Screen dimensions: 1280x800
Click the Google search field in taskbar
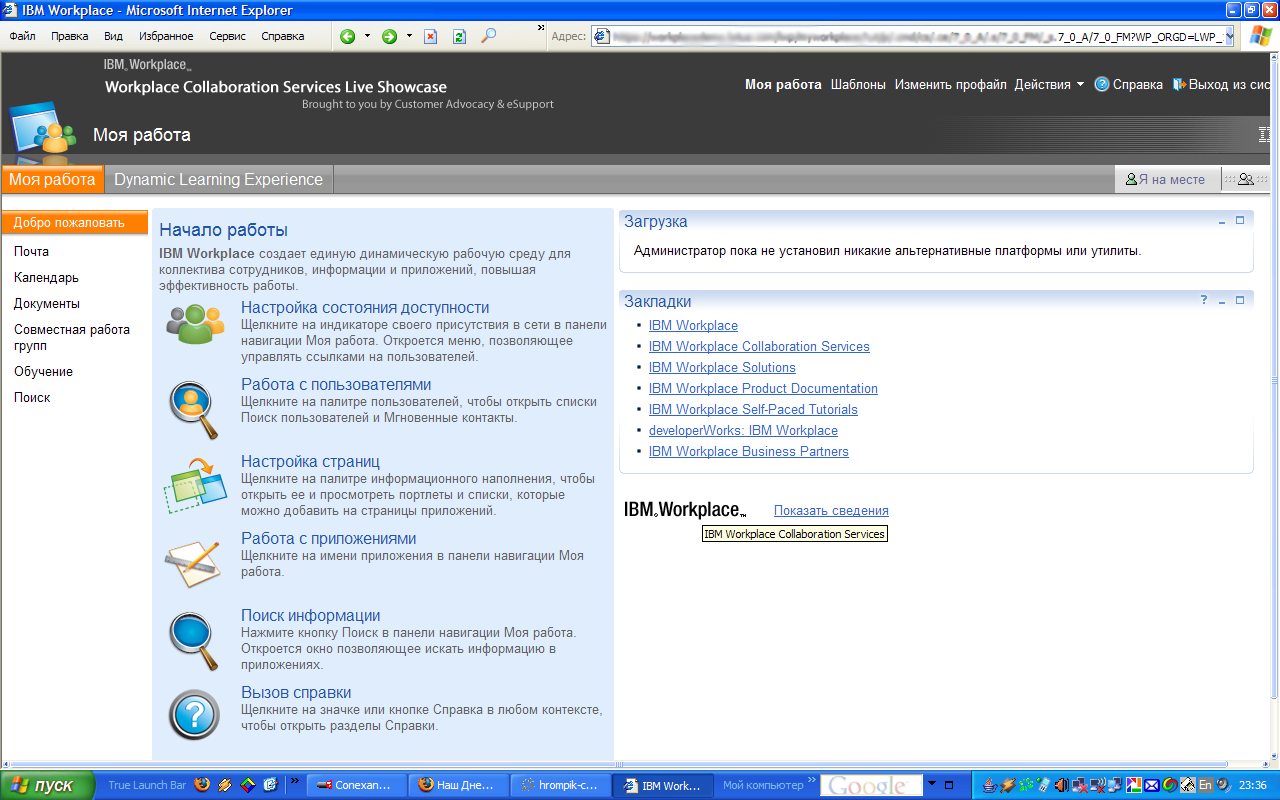(868, 786)
